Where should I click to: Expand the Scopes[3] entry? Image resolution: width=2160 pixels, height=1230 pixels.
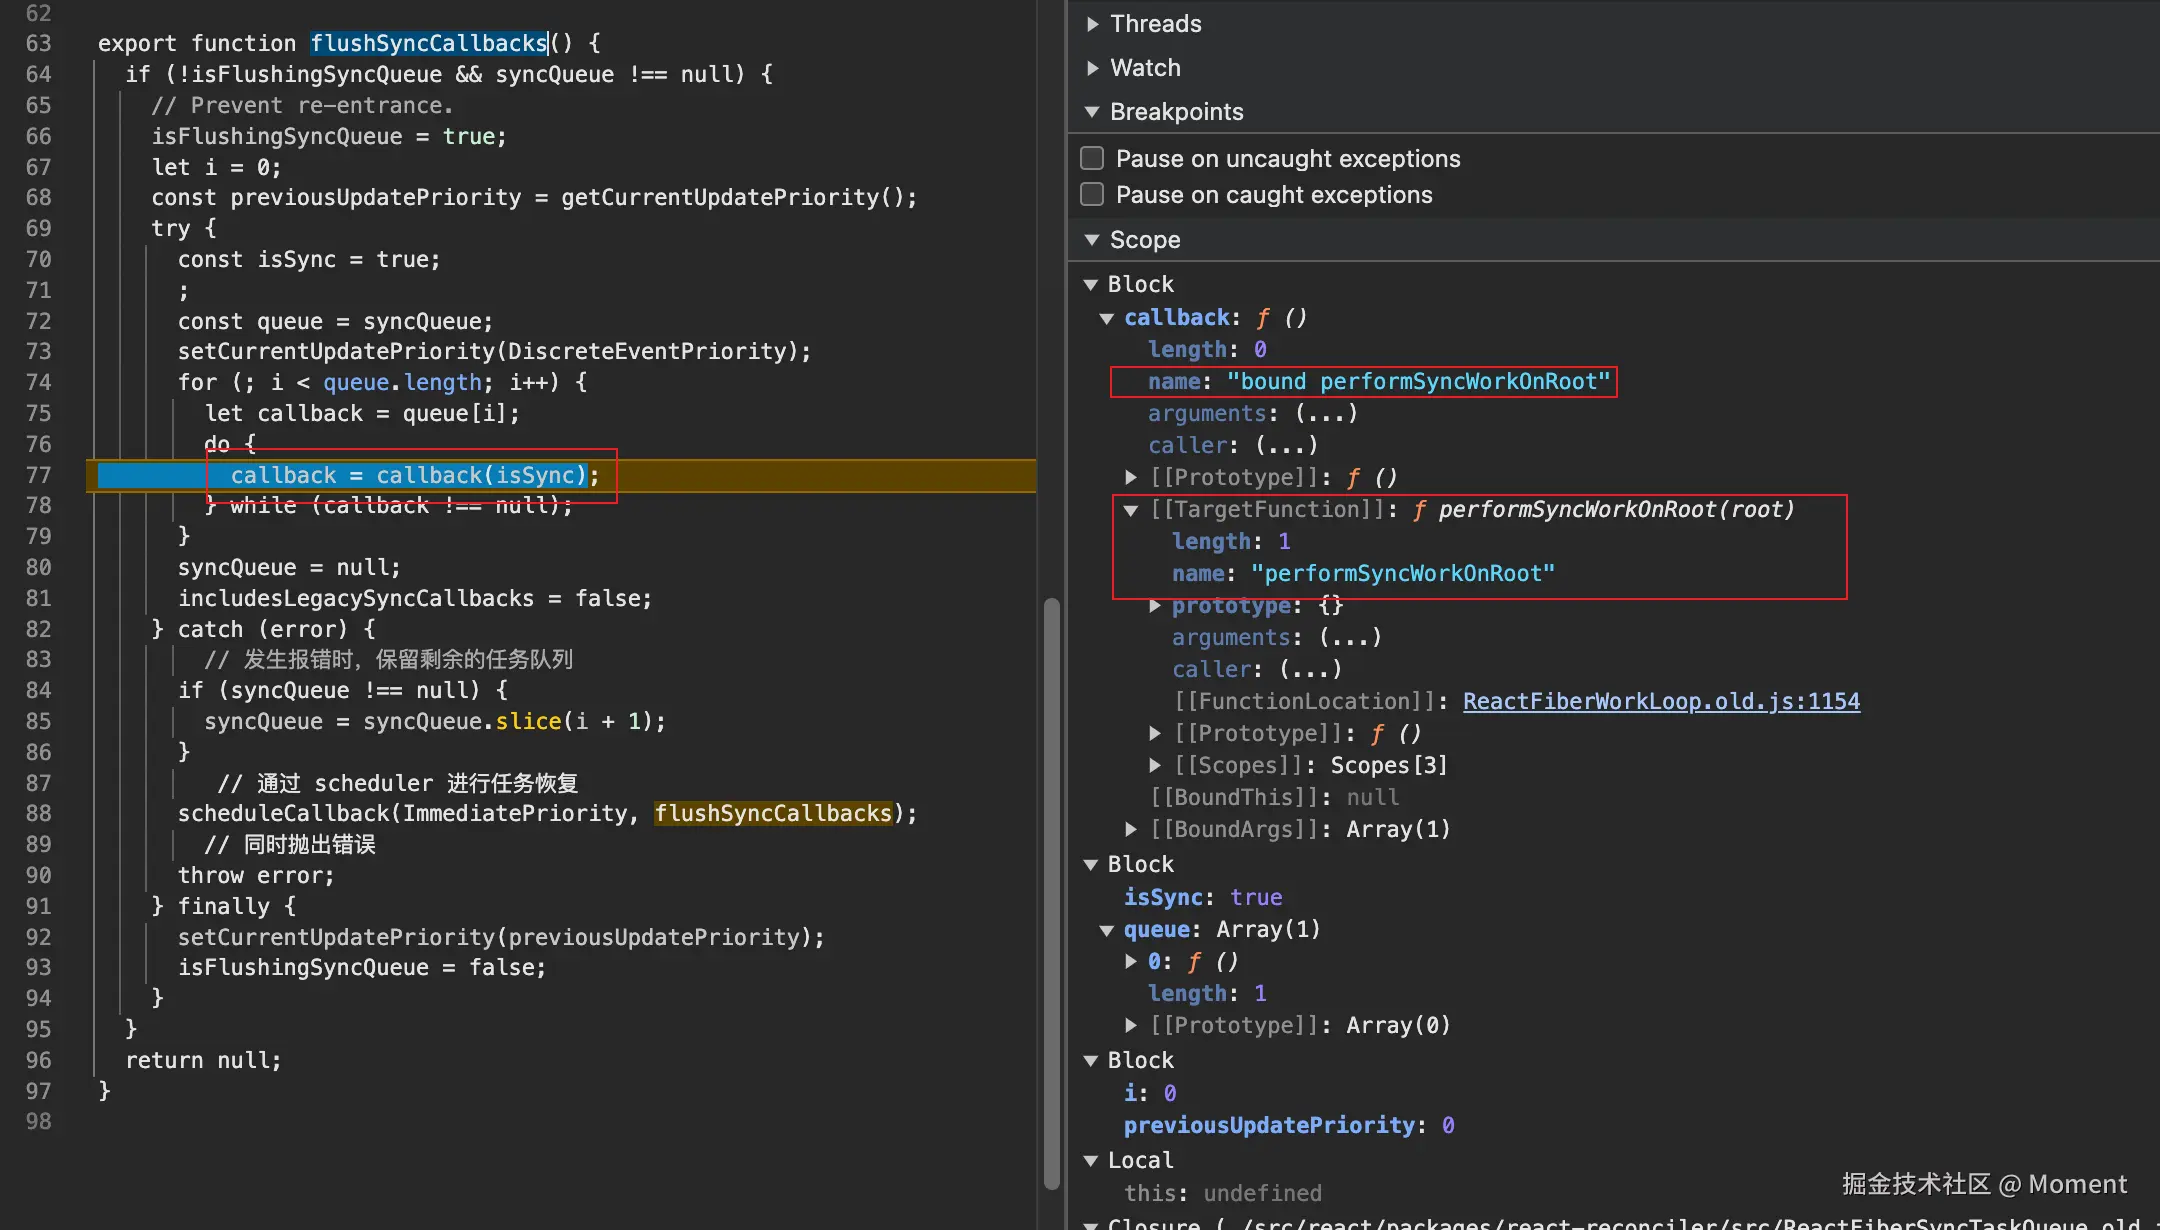[1155, 766]
